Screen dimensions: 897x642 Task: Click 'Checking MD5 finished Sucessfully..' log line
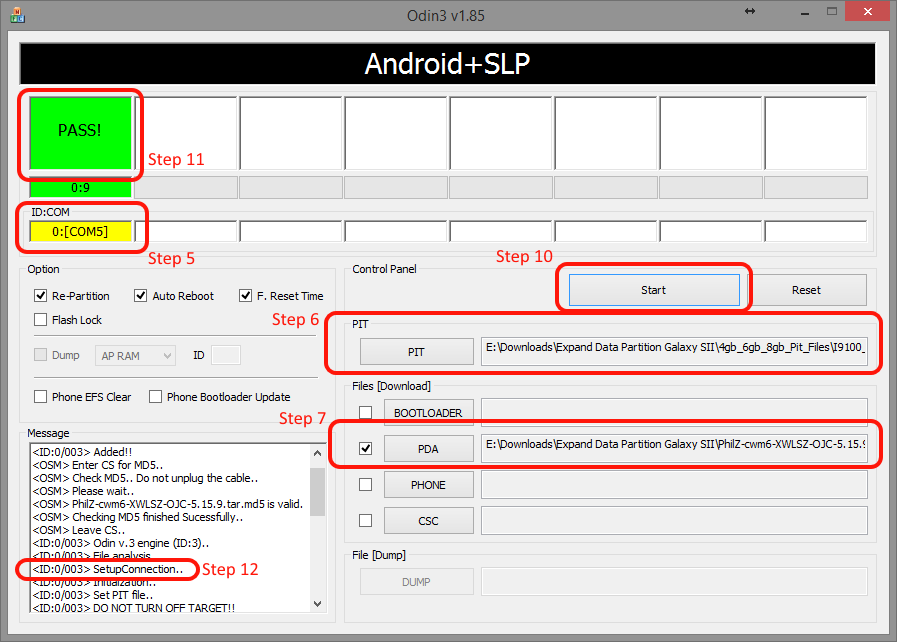(138, 517)
